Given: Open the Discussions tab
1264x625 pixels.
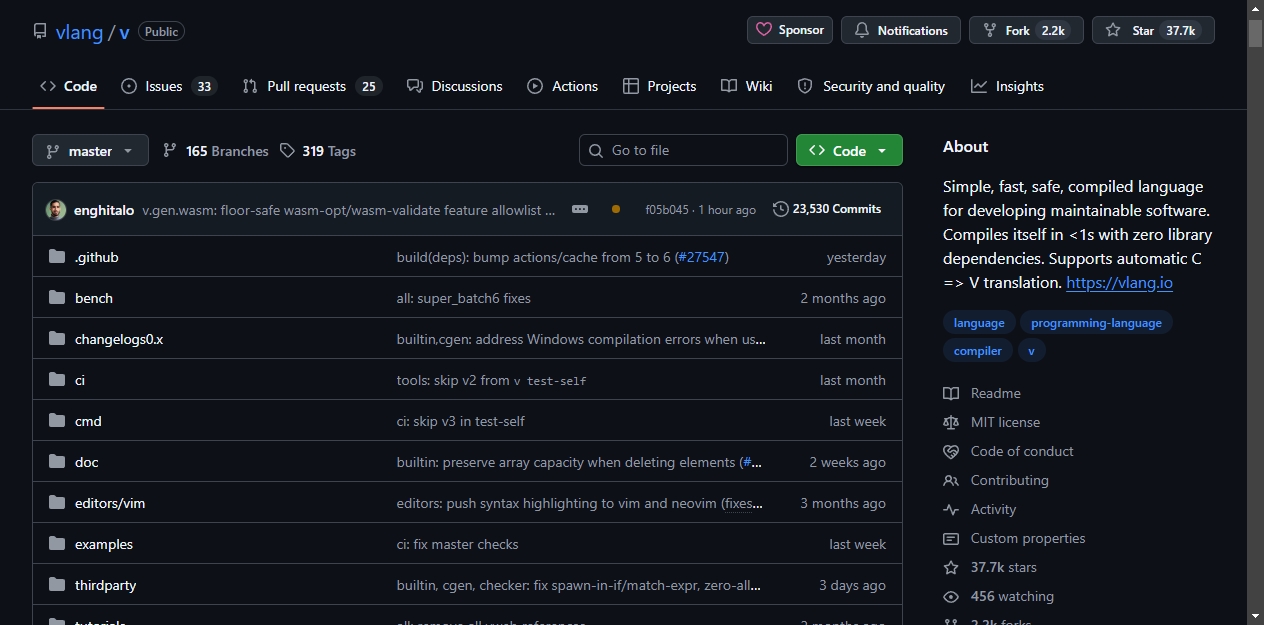Looking at the screenshot, I should 455,86.
